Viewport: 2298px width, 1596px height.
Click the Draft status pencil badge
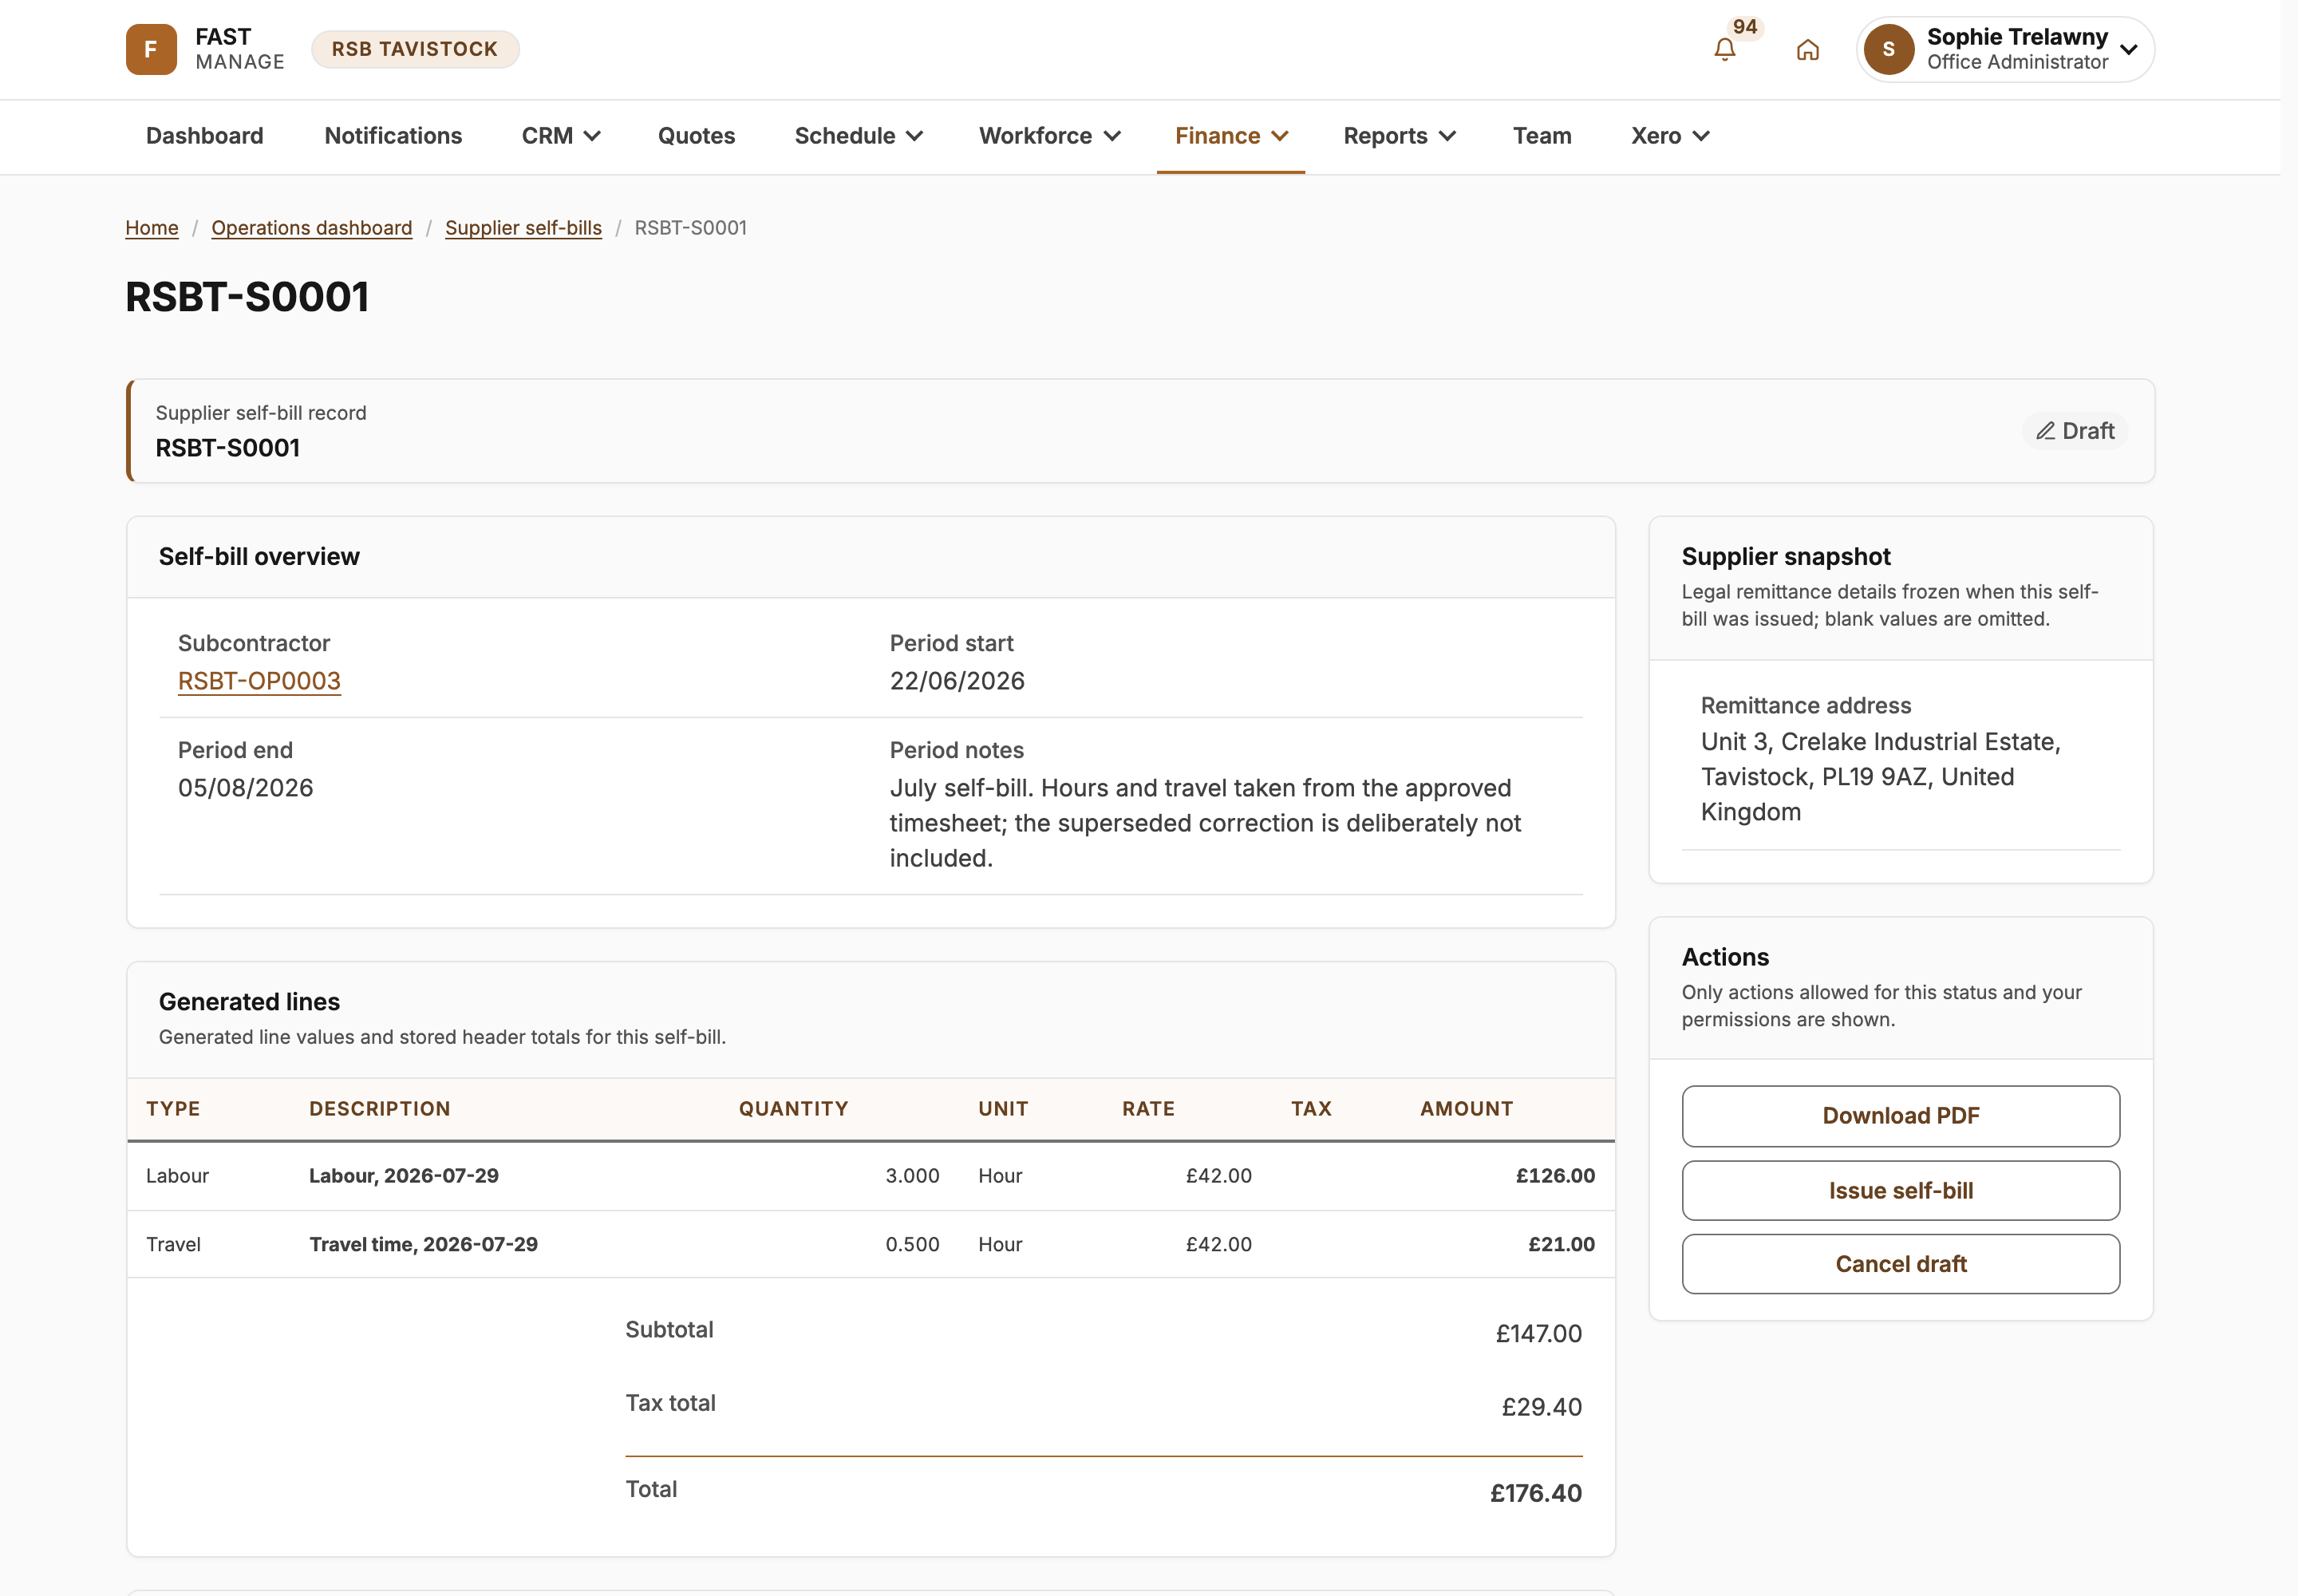tap(2075, 431)
